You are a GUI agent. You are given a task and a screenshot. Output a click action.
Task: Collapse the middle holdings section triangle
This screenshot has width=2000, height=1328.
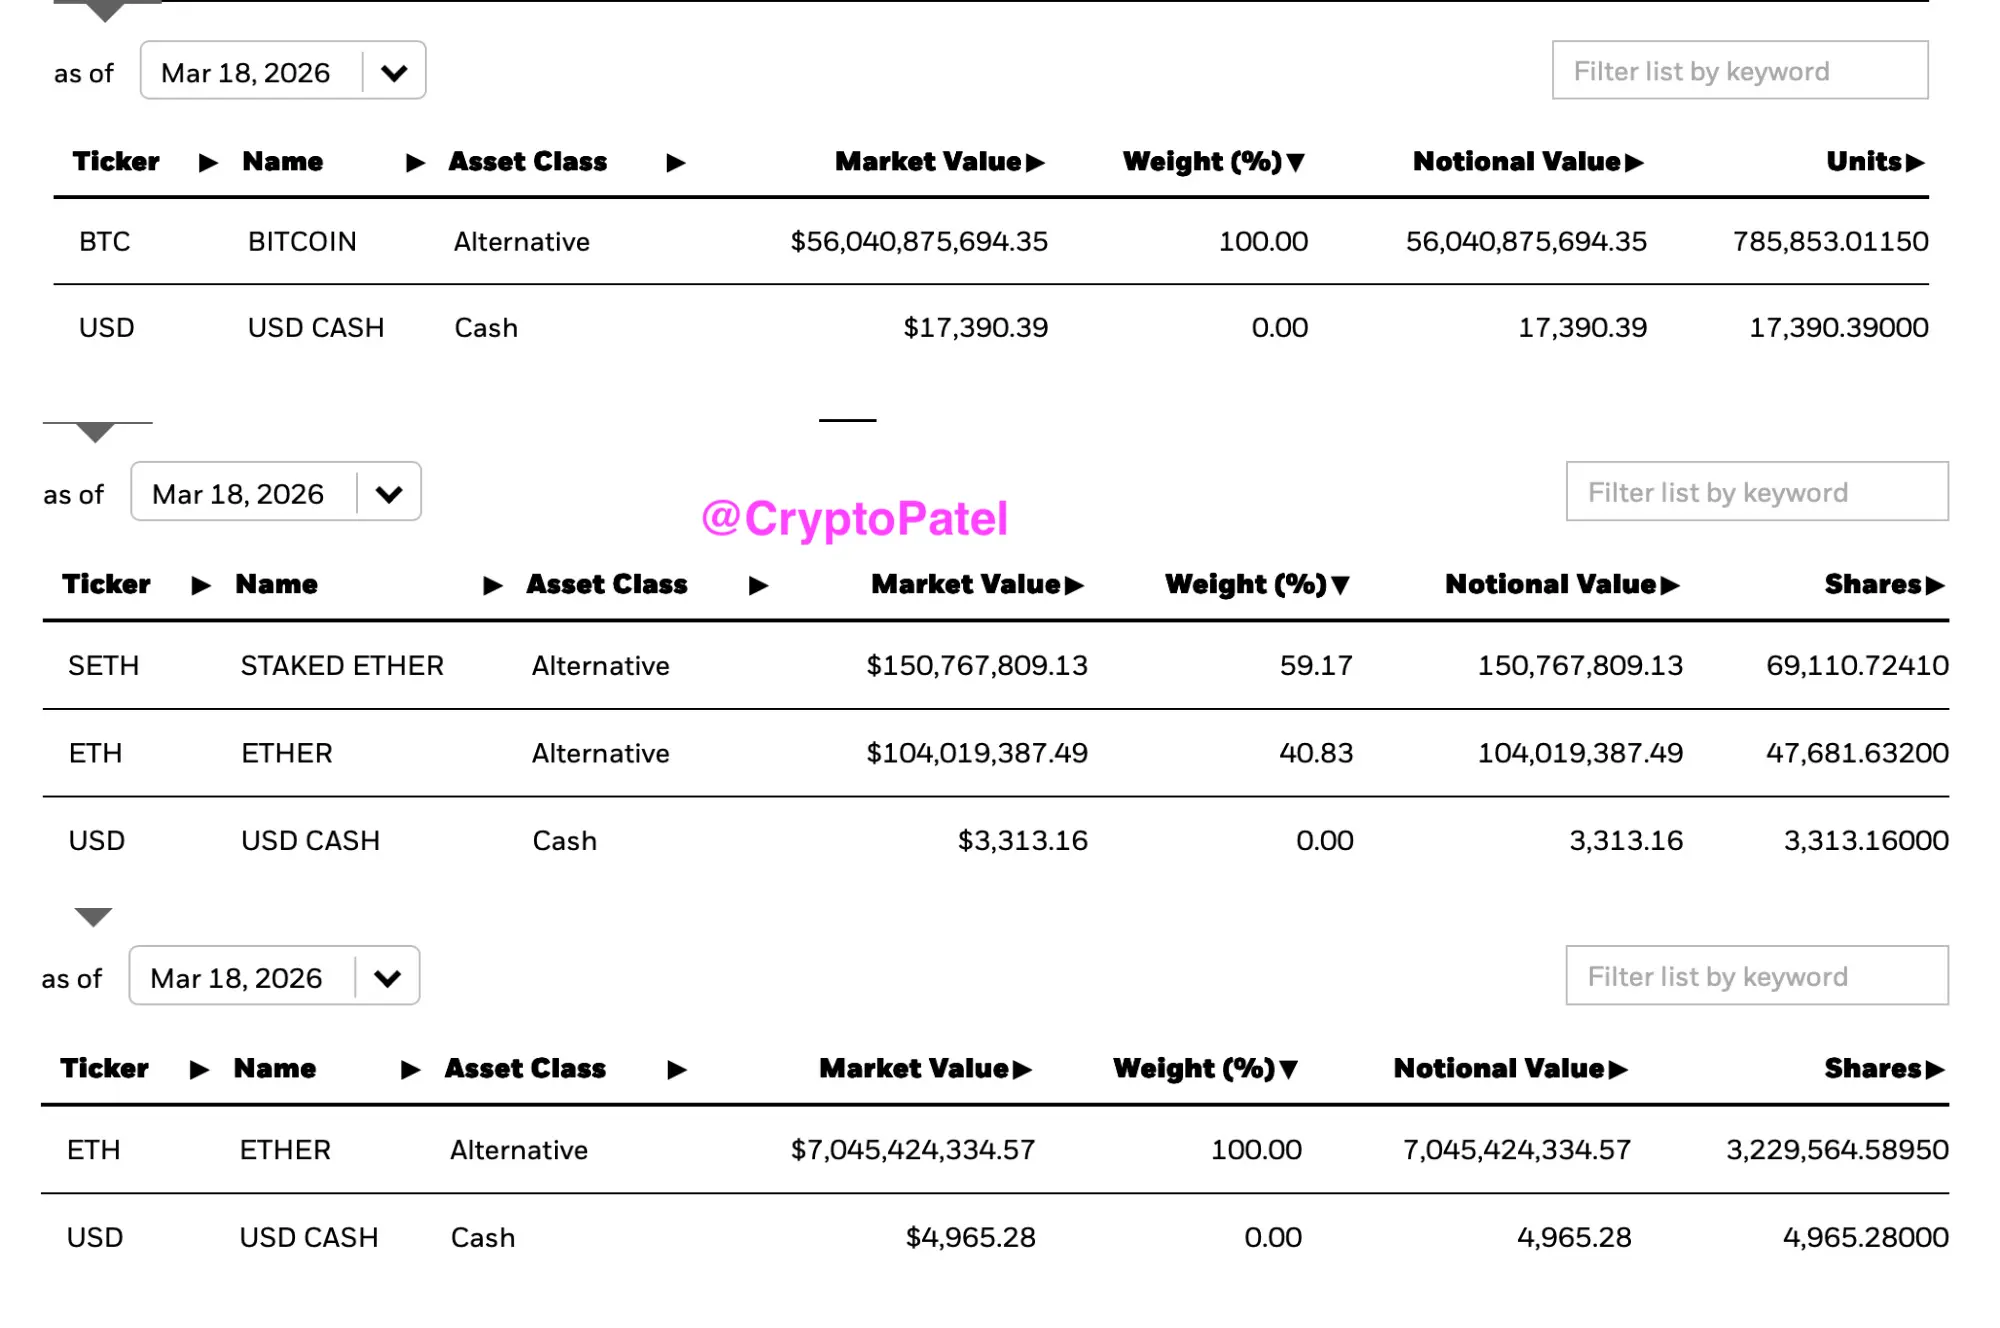(95, 432)
